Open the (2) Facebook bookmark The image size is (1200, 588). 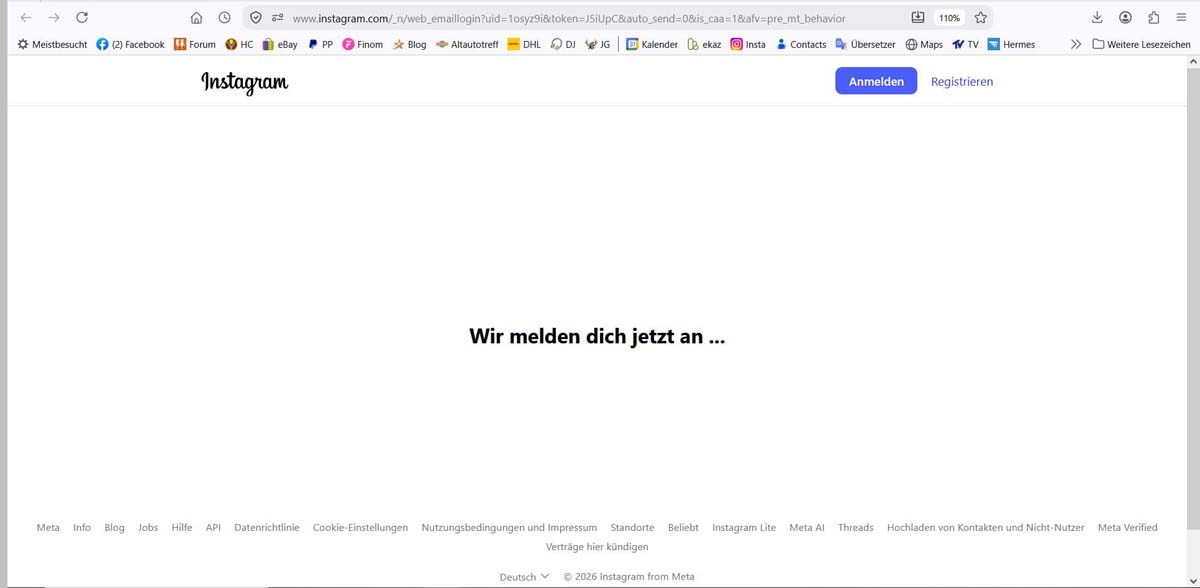pyautogui.click(x=130, y=44)
